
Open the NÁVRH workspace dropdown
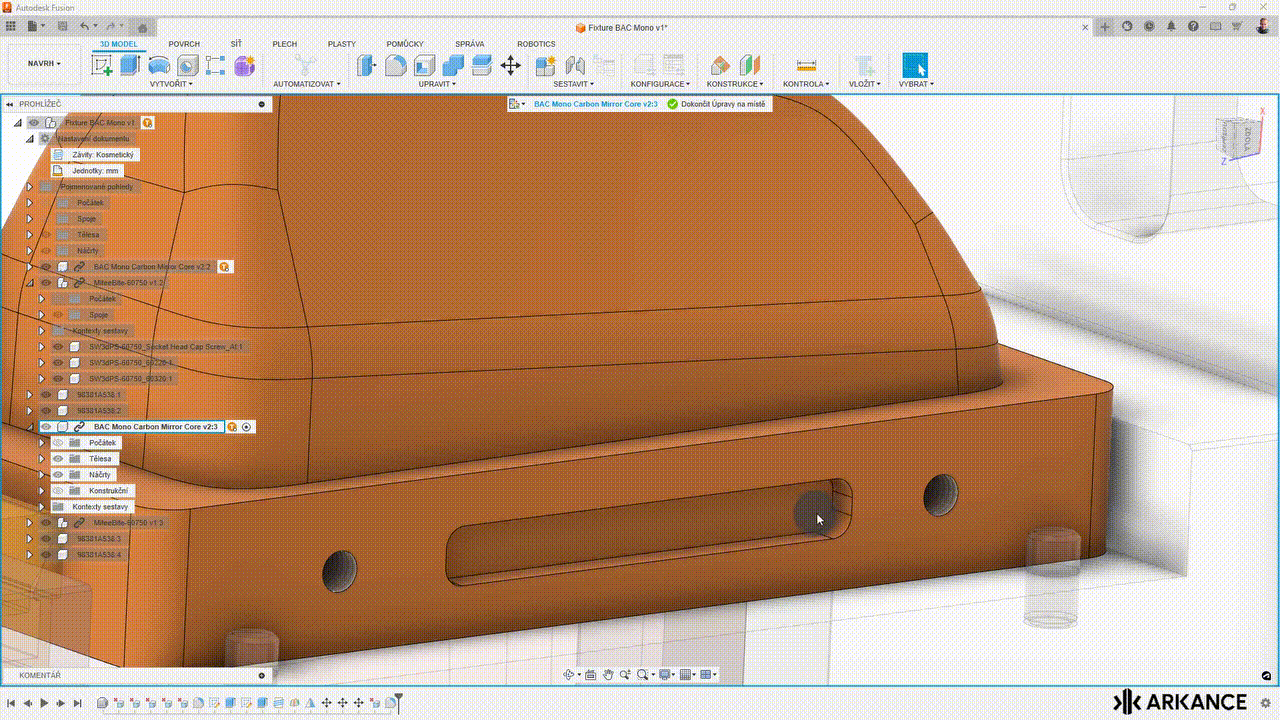pos(44,64)
